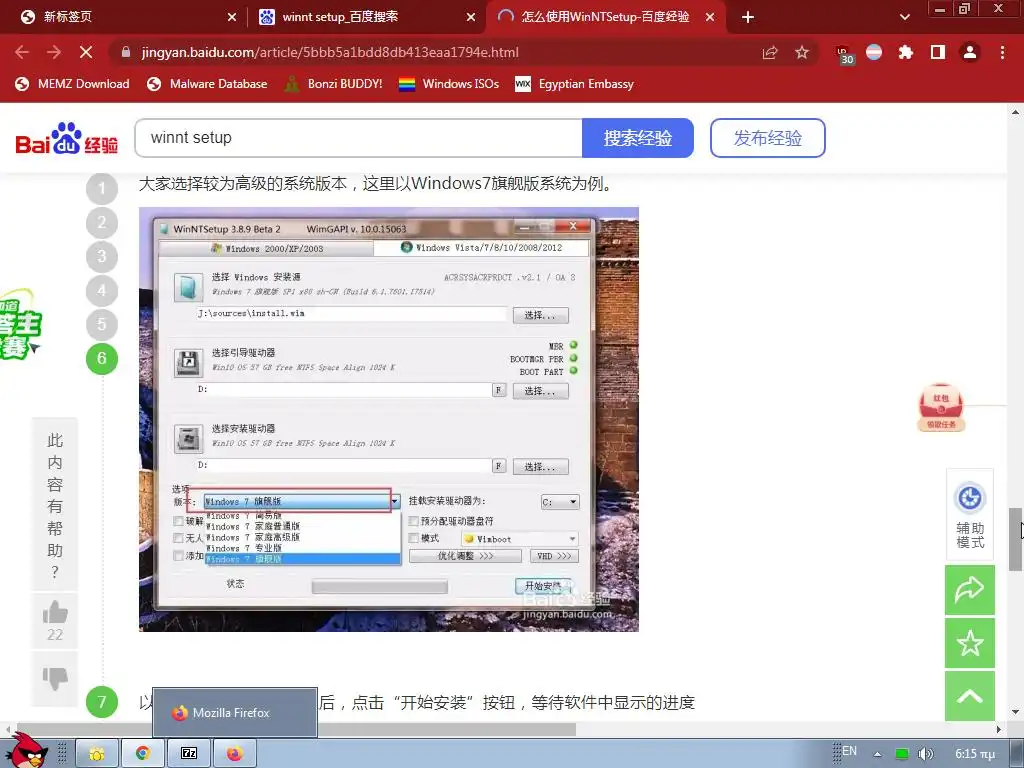
Task: Open the red envelope 红包 icon
Action: coord(941,407)
